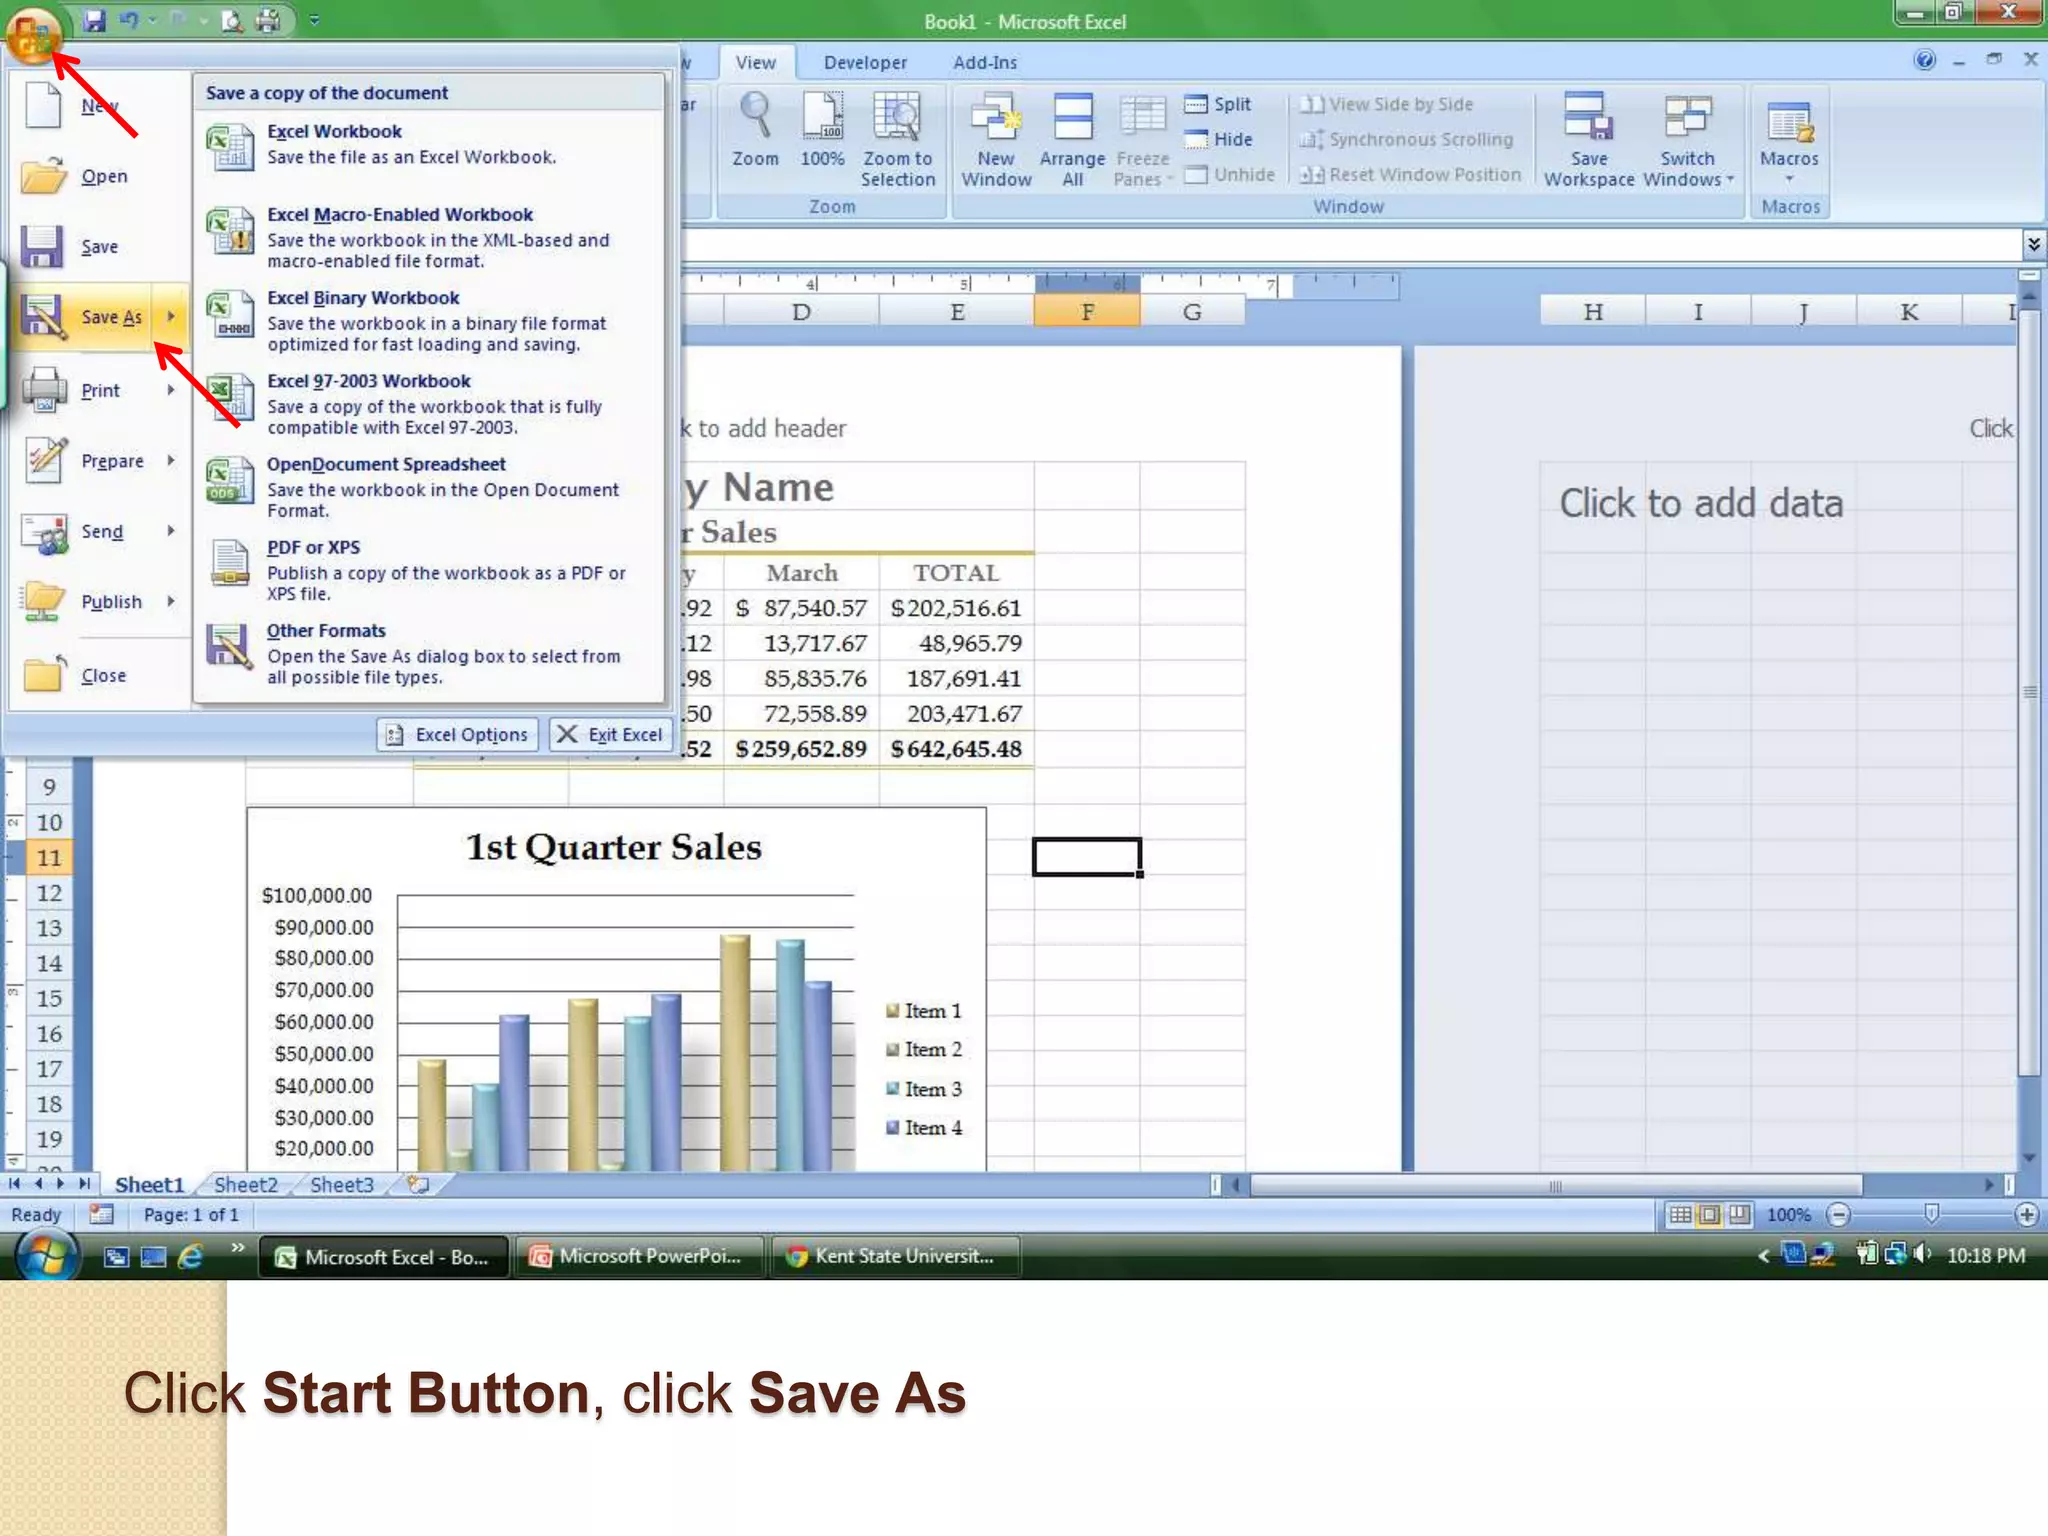This screenshot has height=1536, width=2048.
Task: Click Arrange All in ribbon
Action: click(1072, 140)
